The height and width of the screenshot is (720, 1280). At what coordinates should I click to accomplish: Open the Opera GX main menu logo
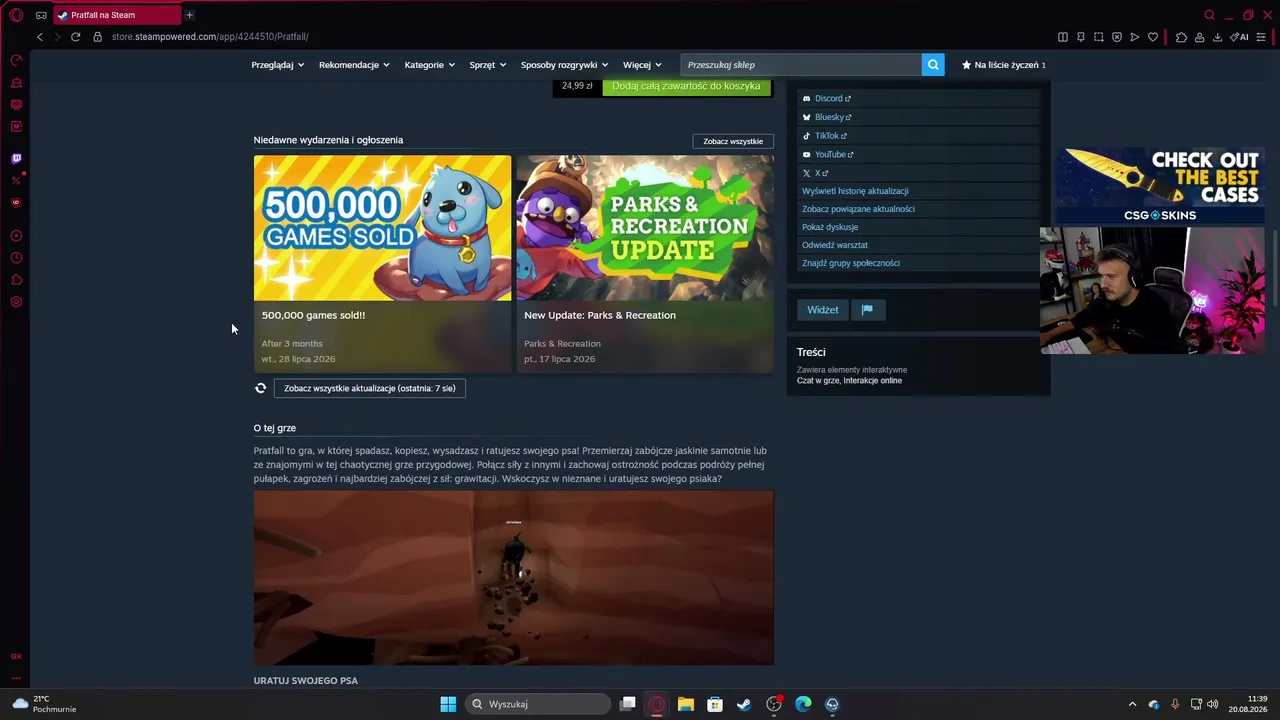tap(16, 15)
